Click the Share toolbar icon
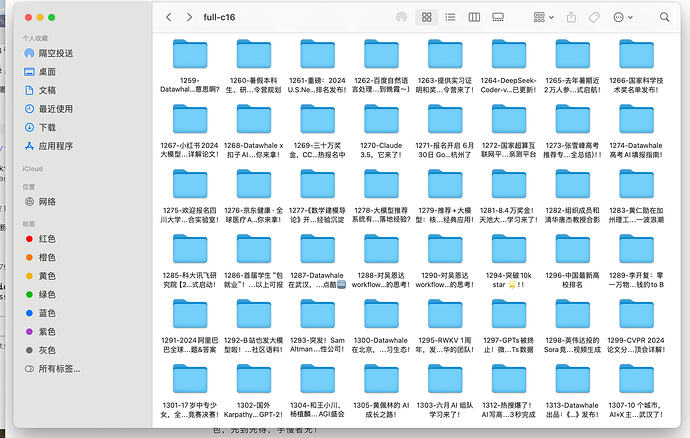Viewport: 690px width, 438px height. [571, 17]
